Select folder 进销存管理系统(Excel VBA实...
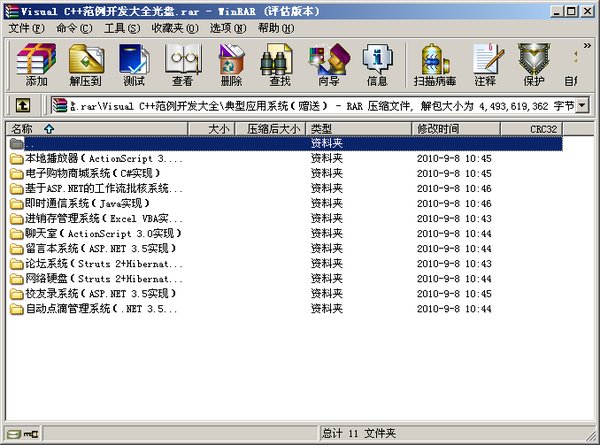The height and width of the screenshot is (445, 600). [x=104, y=218]
